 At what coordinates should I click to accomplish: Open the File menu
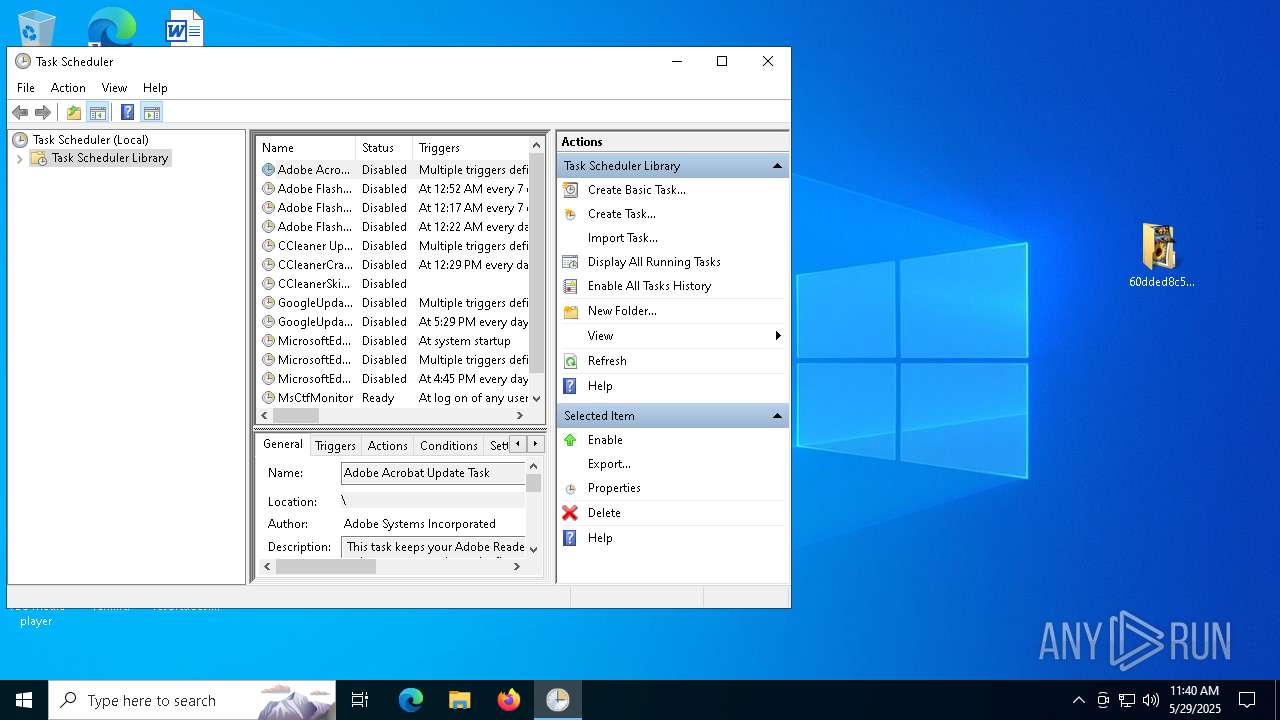[26, 88]
